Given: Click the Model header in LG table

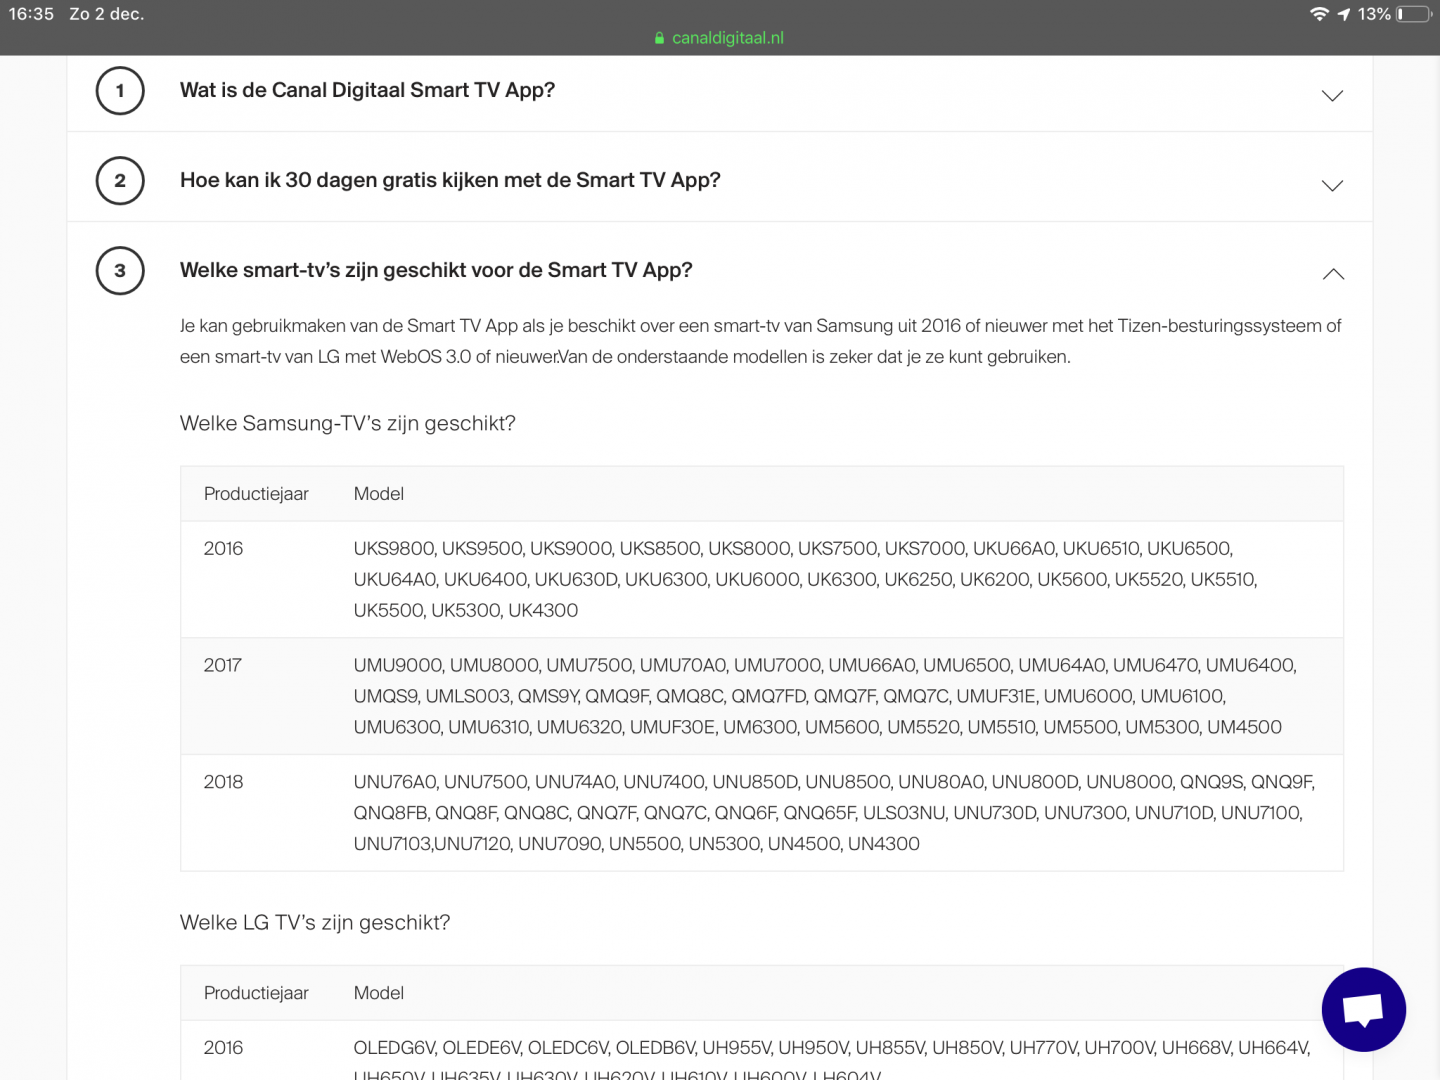Looking at the screenshot, I should pos(379,993).
